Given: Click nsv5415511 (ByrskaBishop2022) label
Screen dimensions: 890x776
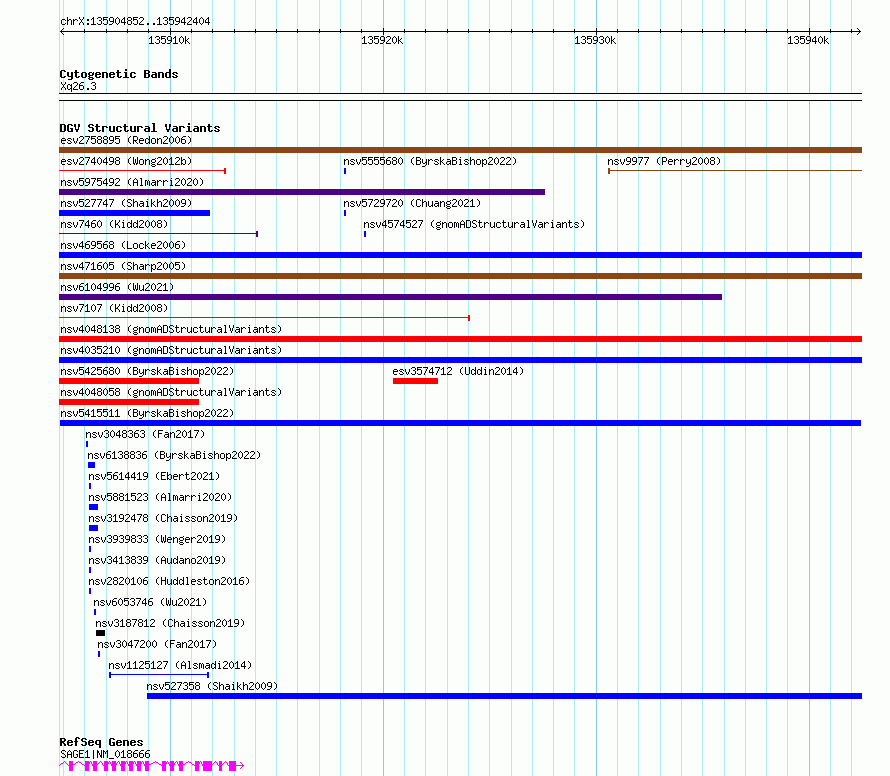Looking at the screenshot, I should 147,413.
